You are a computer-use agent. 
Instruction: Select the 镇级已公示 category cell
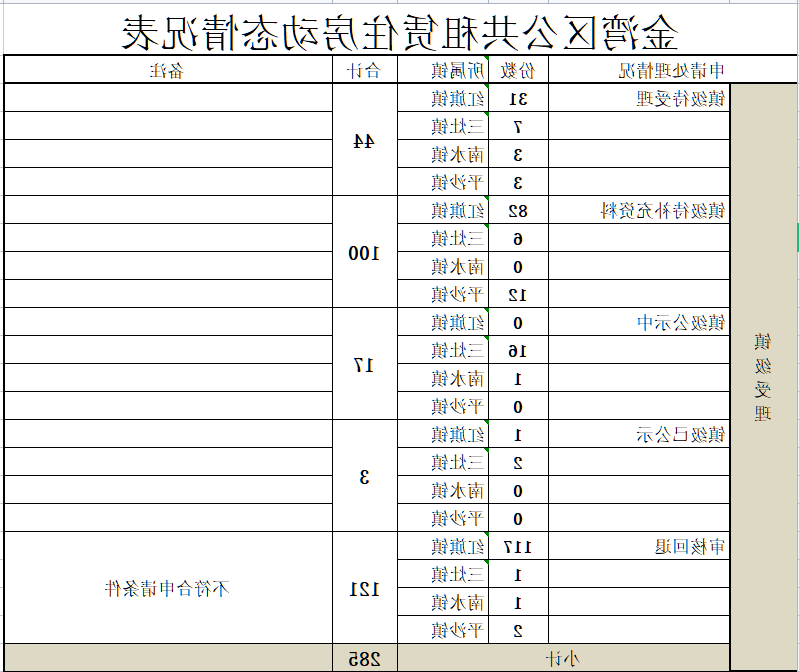(639, 434)
